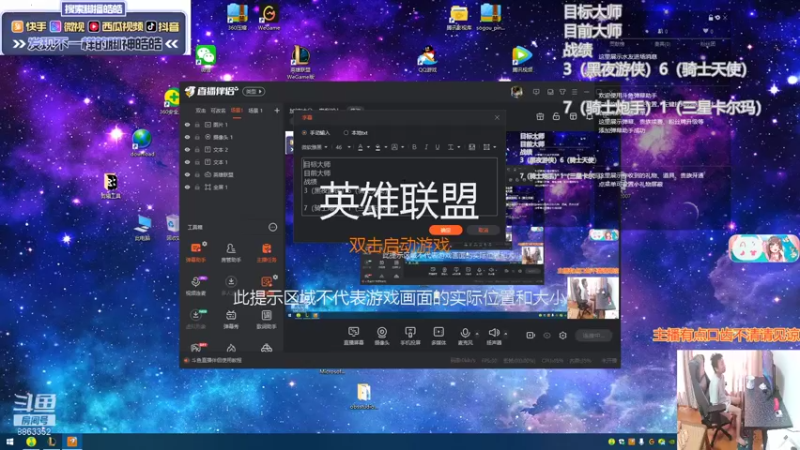This screenshot has height=450, width=800.
Task: Click the toolbox more options circle icon
Action: coord(273,227)
